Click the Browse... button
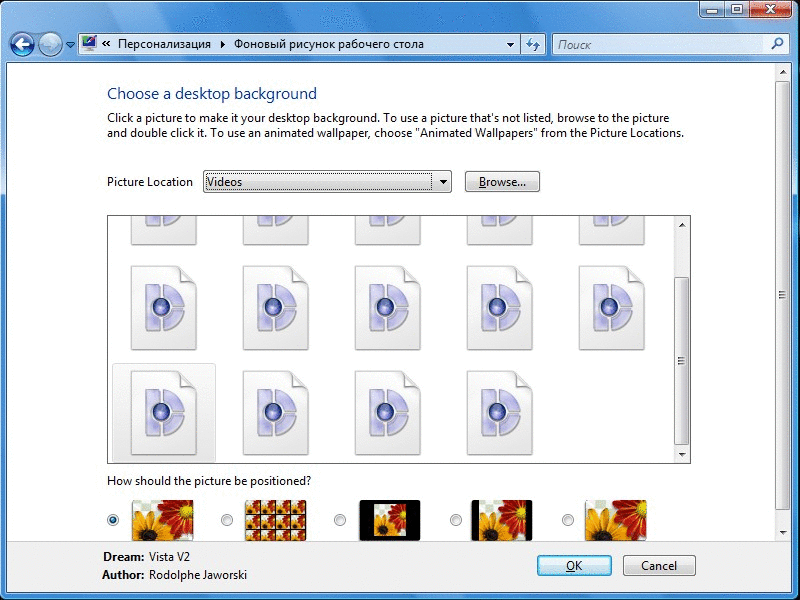 coord(502,182)
